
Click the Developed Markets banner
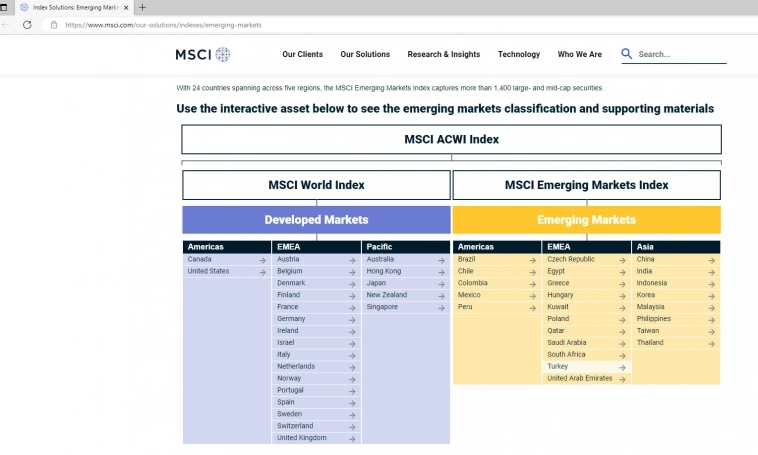[316, 220]
